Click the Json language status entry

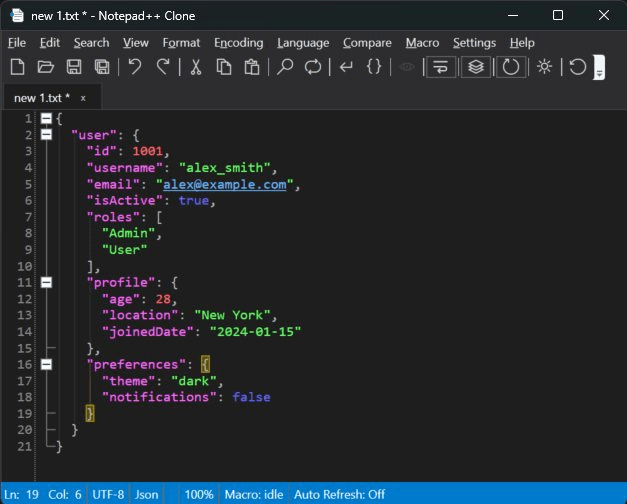[x=146, y=494]
